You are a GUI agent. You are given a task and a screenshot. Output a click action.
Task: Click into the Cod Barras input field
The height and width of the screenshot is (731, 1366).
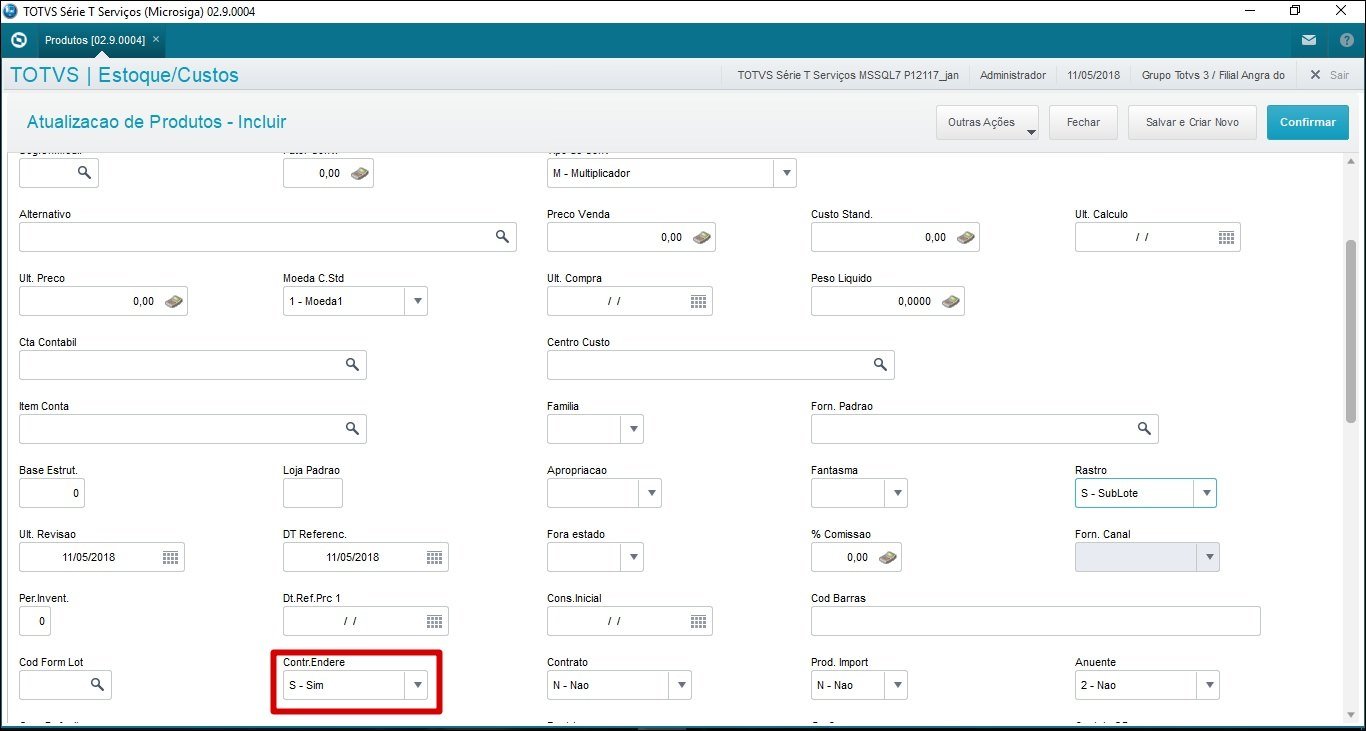point(1035,621)
